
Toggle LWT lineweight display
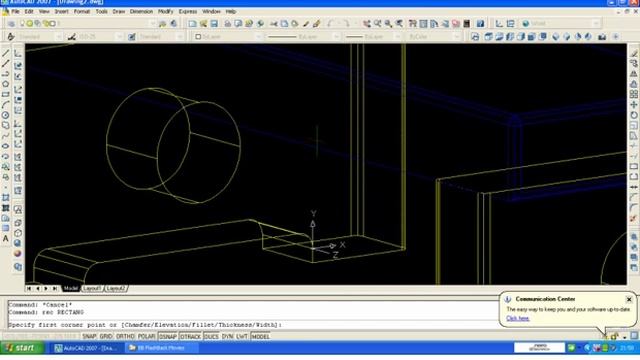click(x=242, y=337)
